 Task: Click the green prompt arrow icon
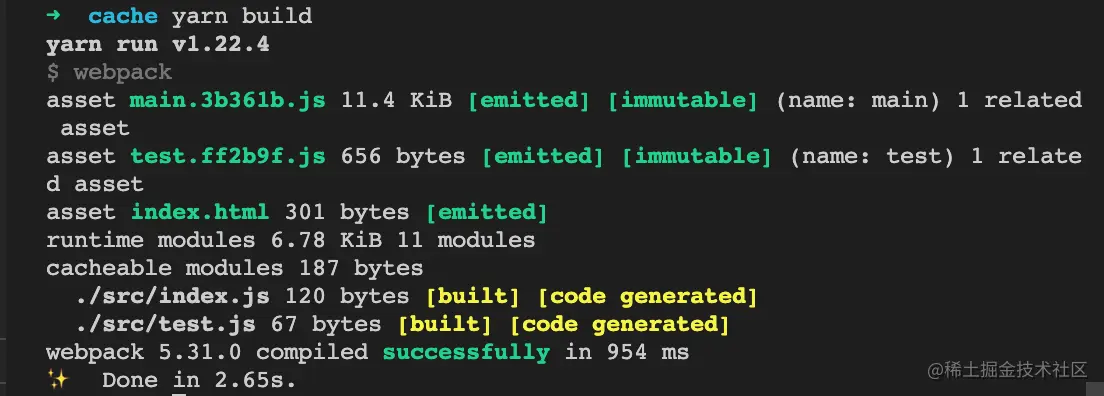point(53,15)
